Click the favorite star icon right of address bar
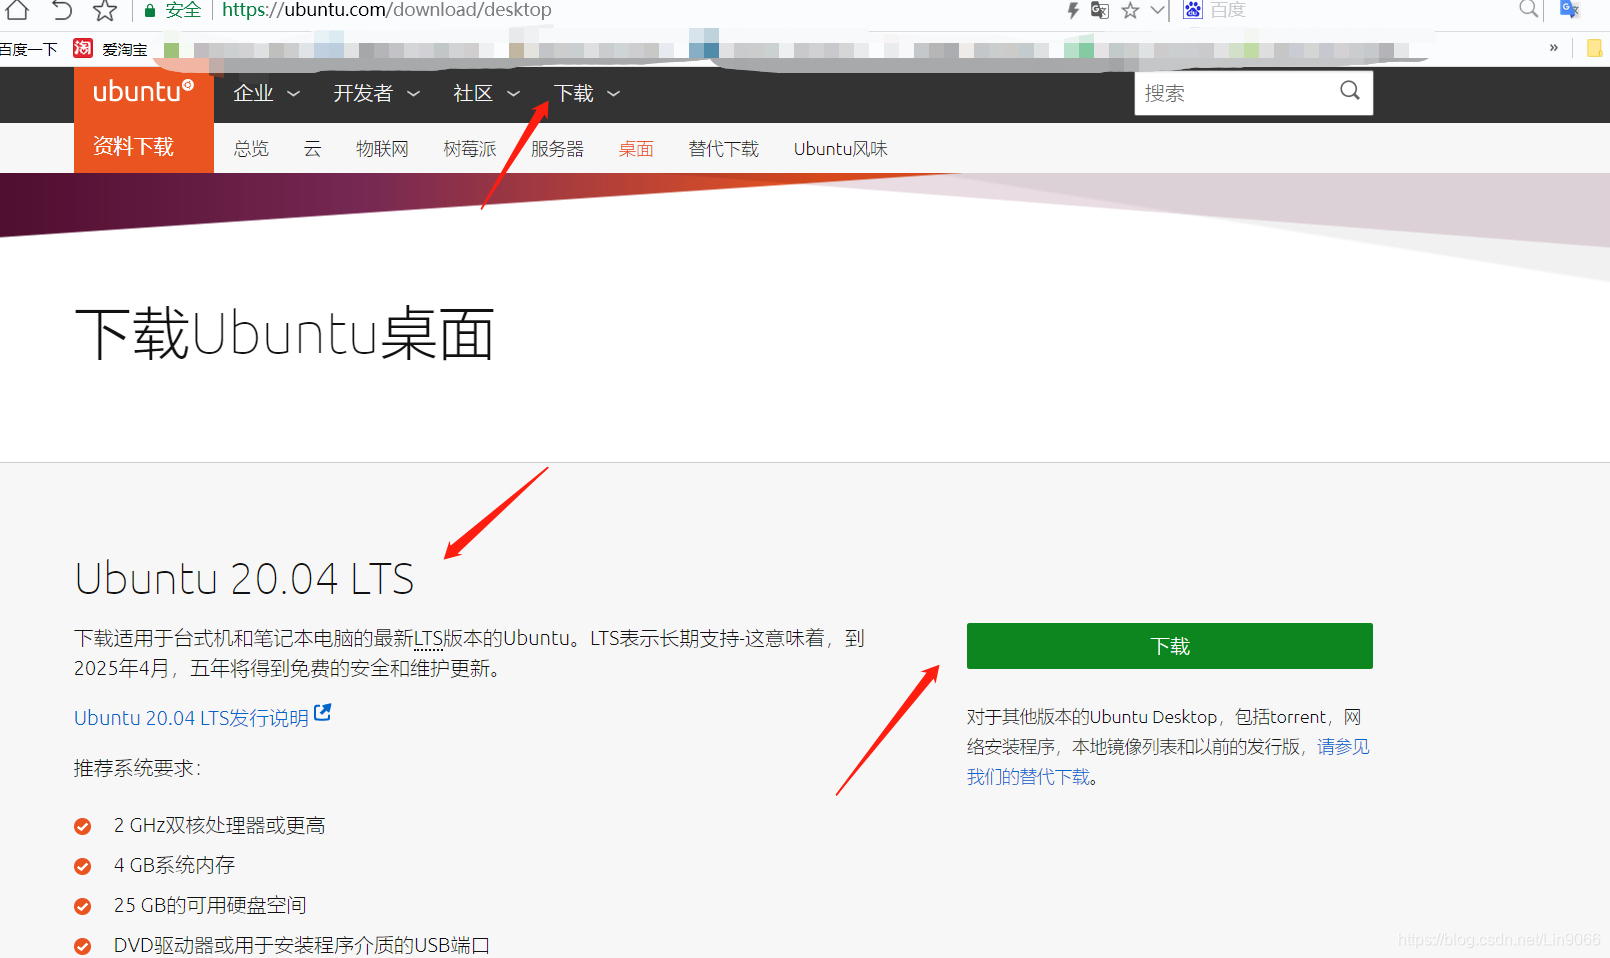The width and height of the screenshot is (1610, 958). point(1130,11)
